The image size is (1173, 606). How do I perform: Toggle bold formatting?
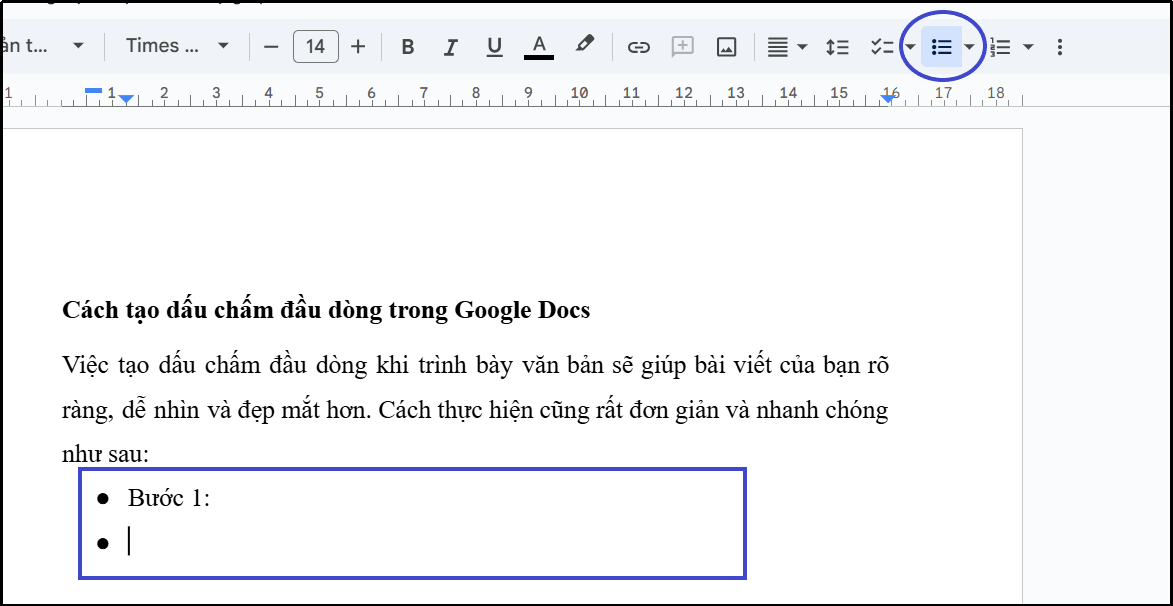(x=407, y=45)
